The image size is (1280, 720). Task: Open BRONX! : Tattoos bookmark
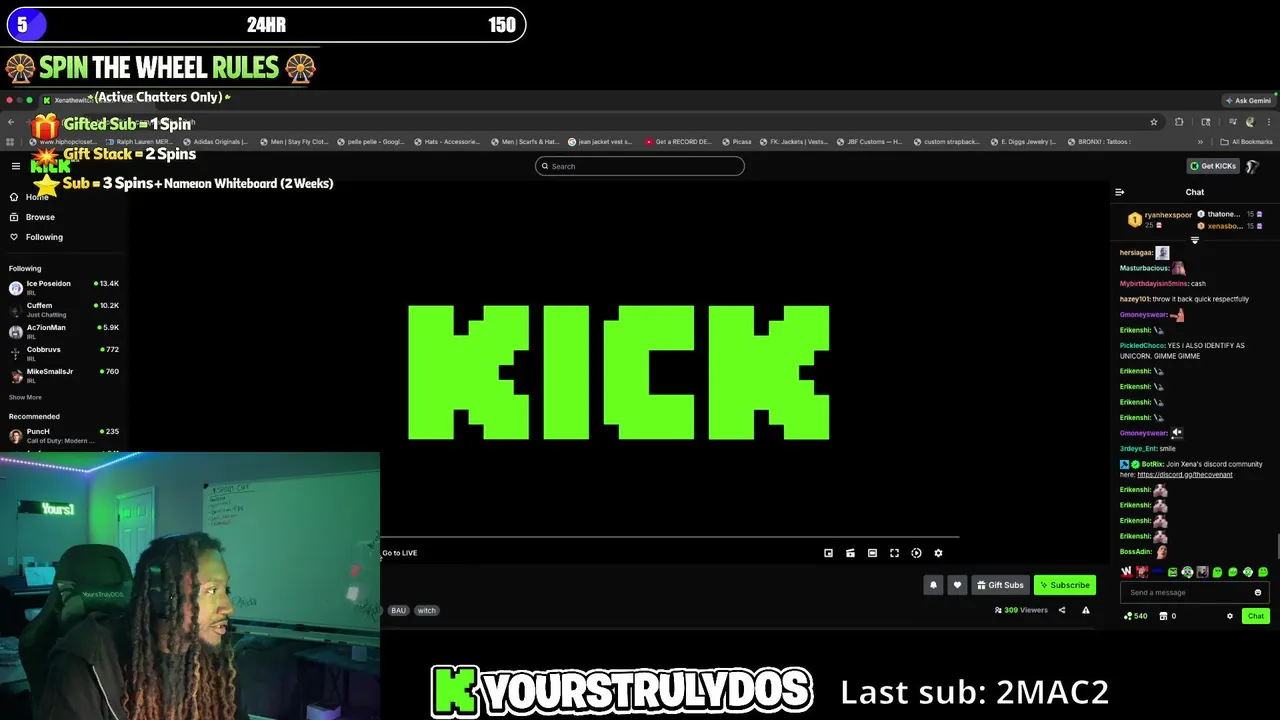[1098, 142]
